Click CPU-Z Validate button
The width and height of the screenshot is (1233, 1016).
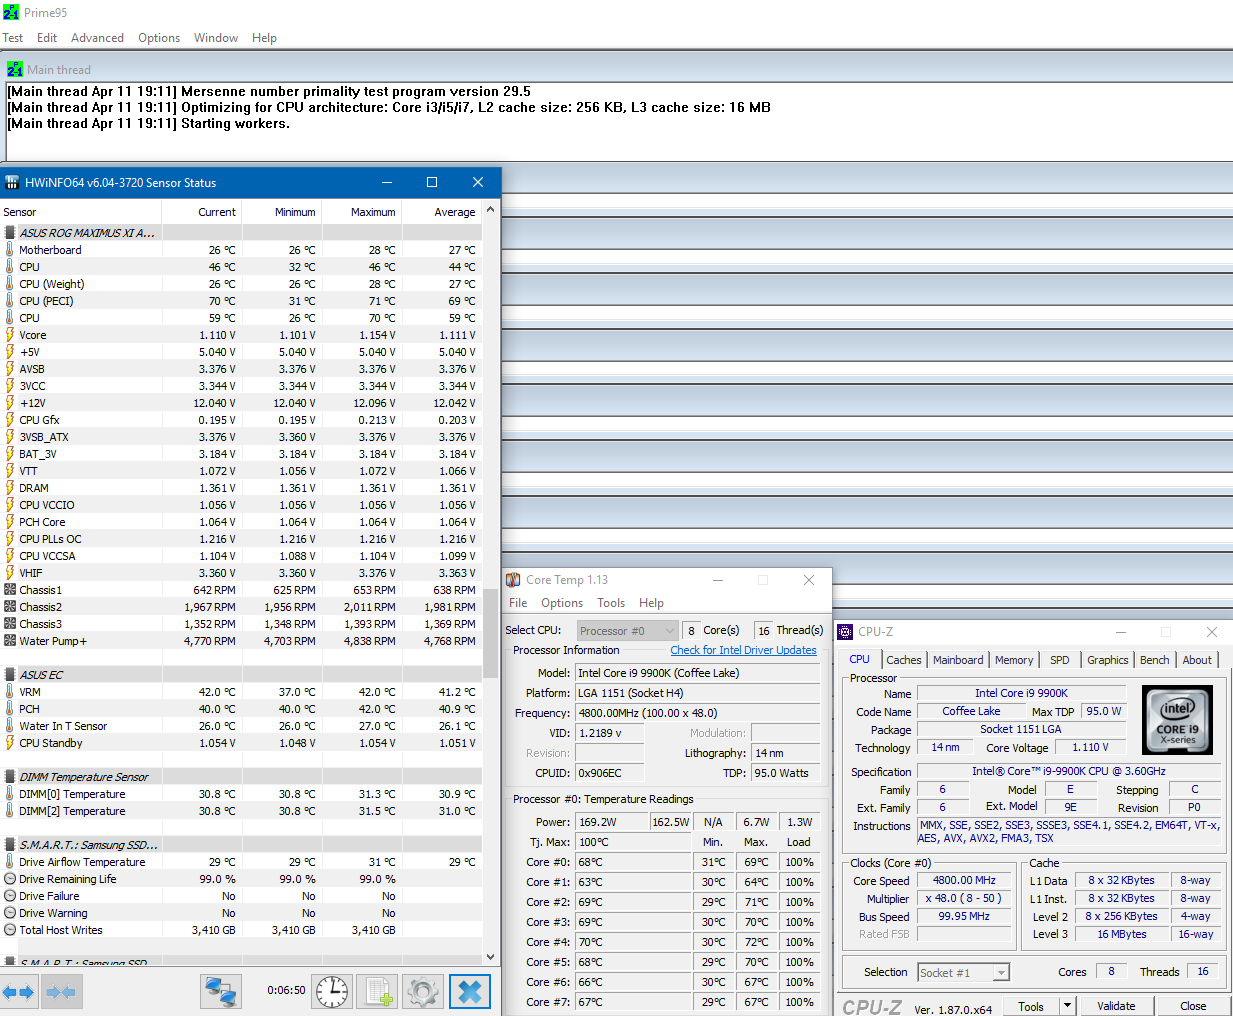1116,1006
